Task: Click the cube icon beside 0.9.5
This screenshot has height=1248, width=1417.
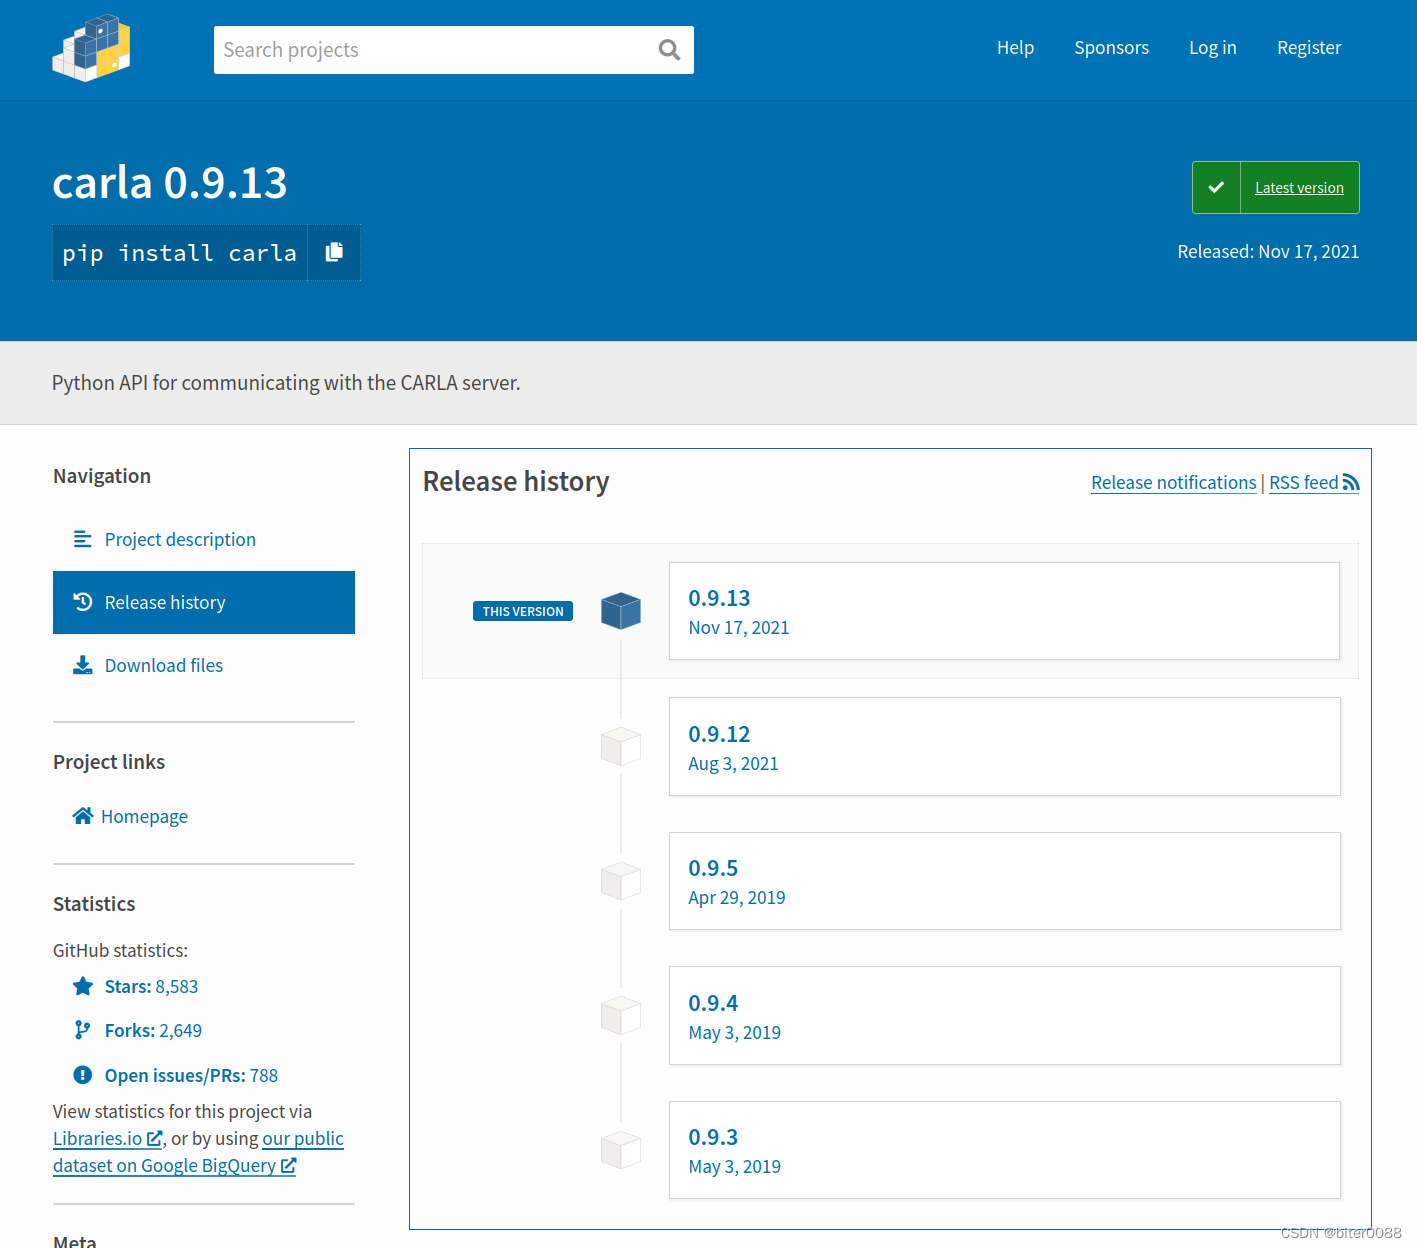Action: [x=621, y=881]
